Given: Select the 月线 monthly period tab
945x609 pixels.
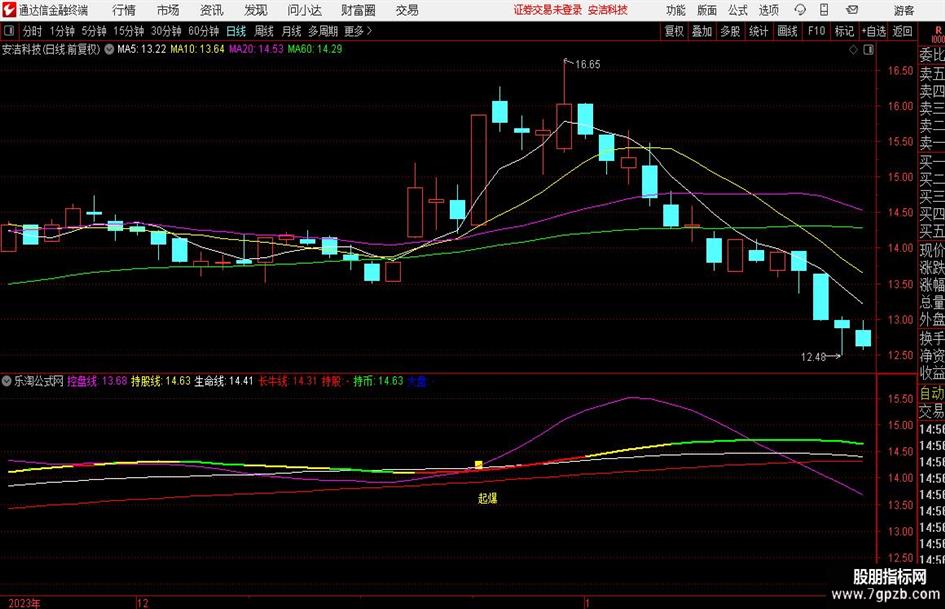Looking at the screenshot, I should (292, 31).
